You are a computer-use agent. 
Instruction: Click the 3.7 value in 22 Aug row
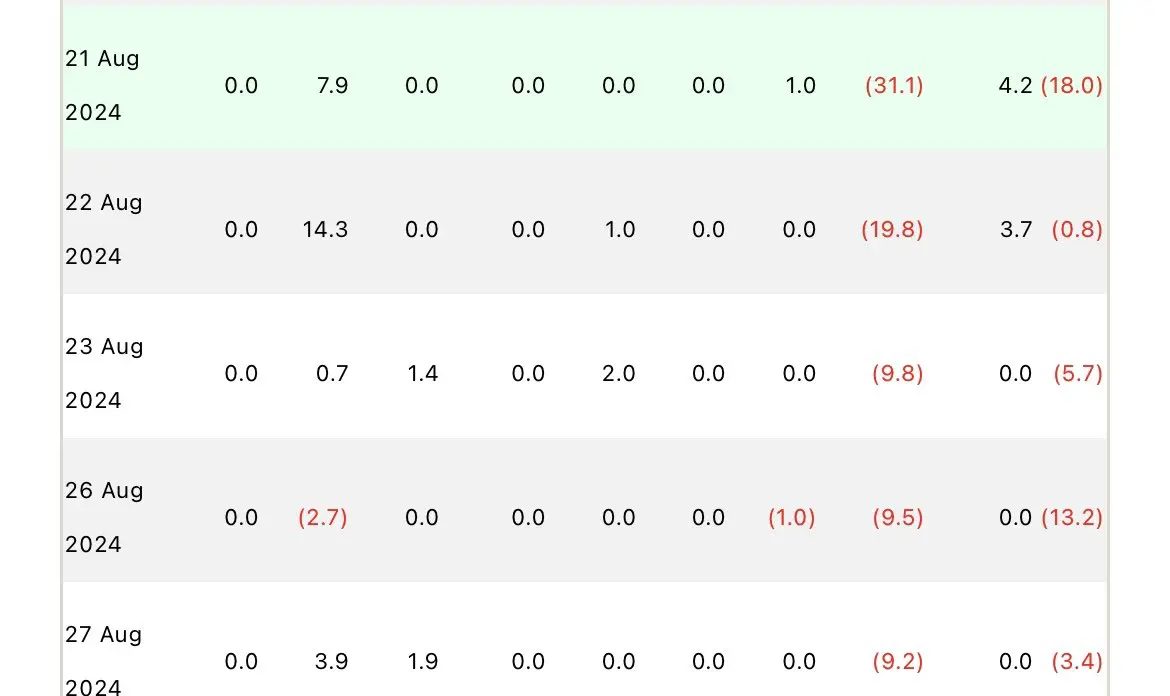pos(1016,230)
